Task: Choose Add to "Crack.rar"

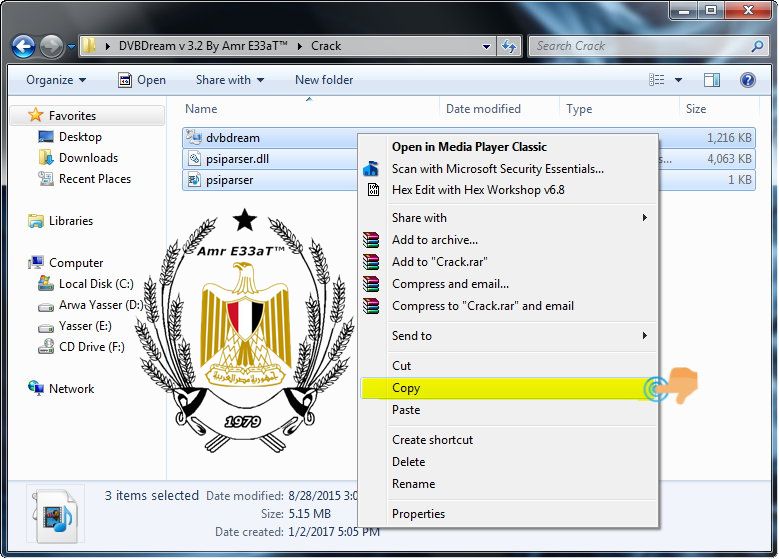Action: click(509, 262)
